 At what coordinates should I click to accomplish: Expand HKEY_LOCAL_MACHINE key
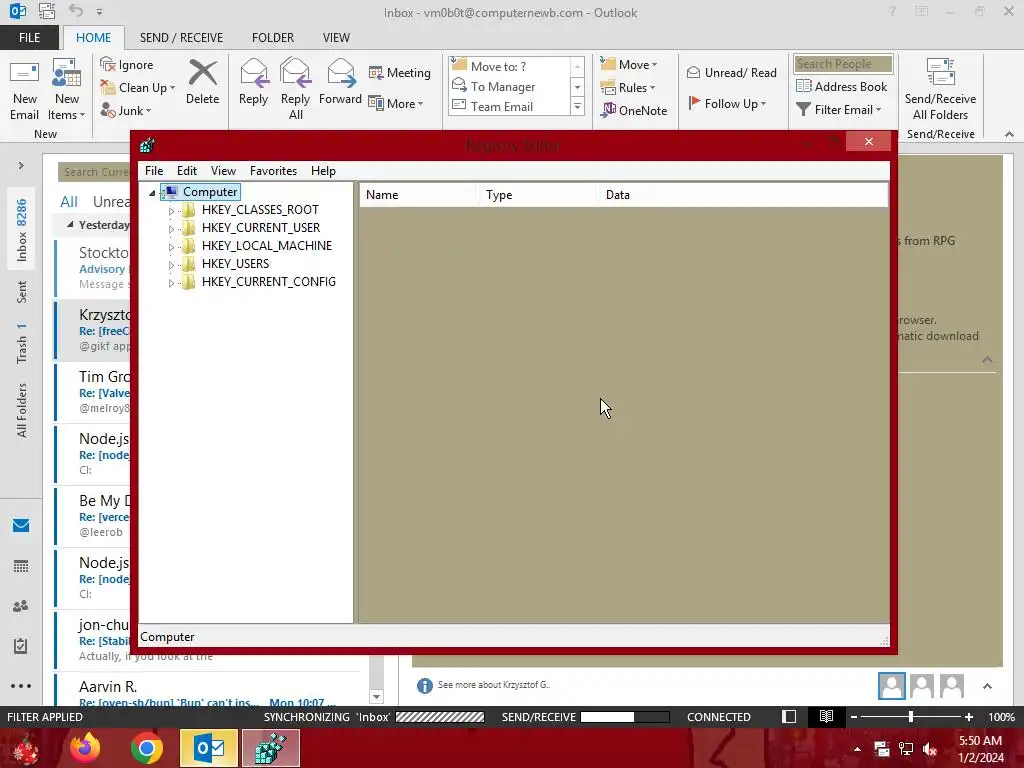(x=171, y=247)
